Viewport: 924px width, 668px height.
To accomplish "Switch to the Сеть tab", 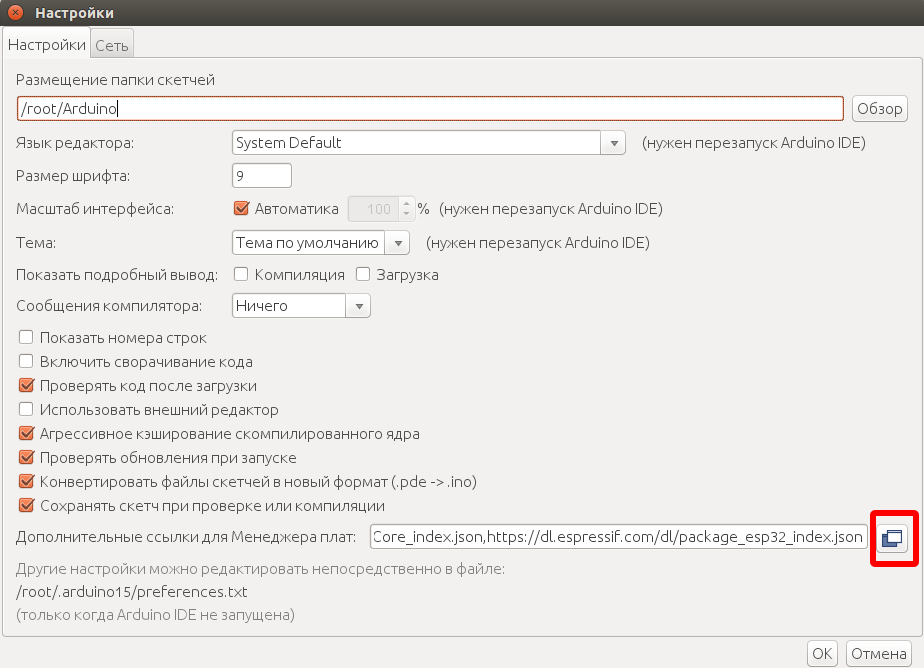I will point(112,45).
